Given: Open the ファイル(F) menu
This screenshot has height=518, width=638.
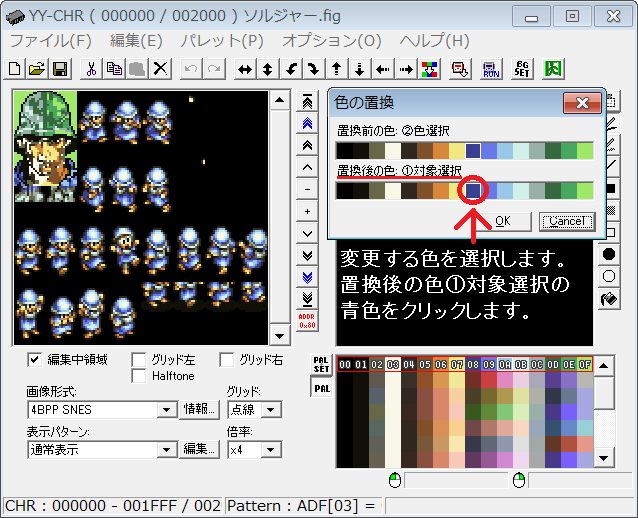Looking at the screenshot, I should [x=50, y=41].
